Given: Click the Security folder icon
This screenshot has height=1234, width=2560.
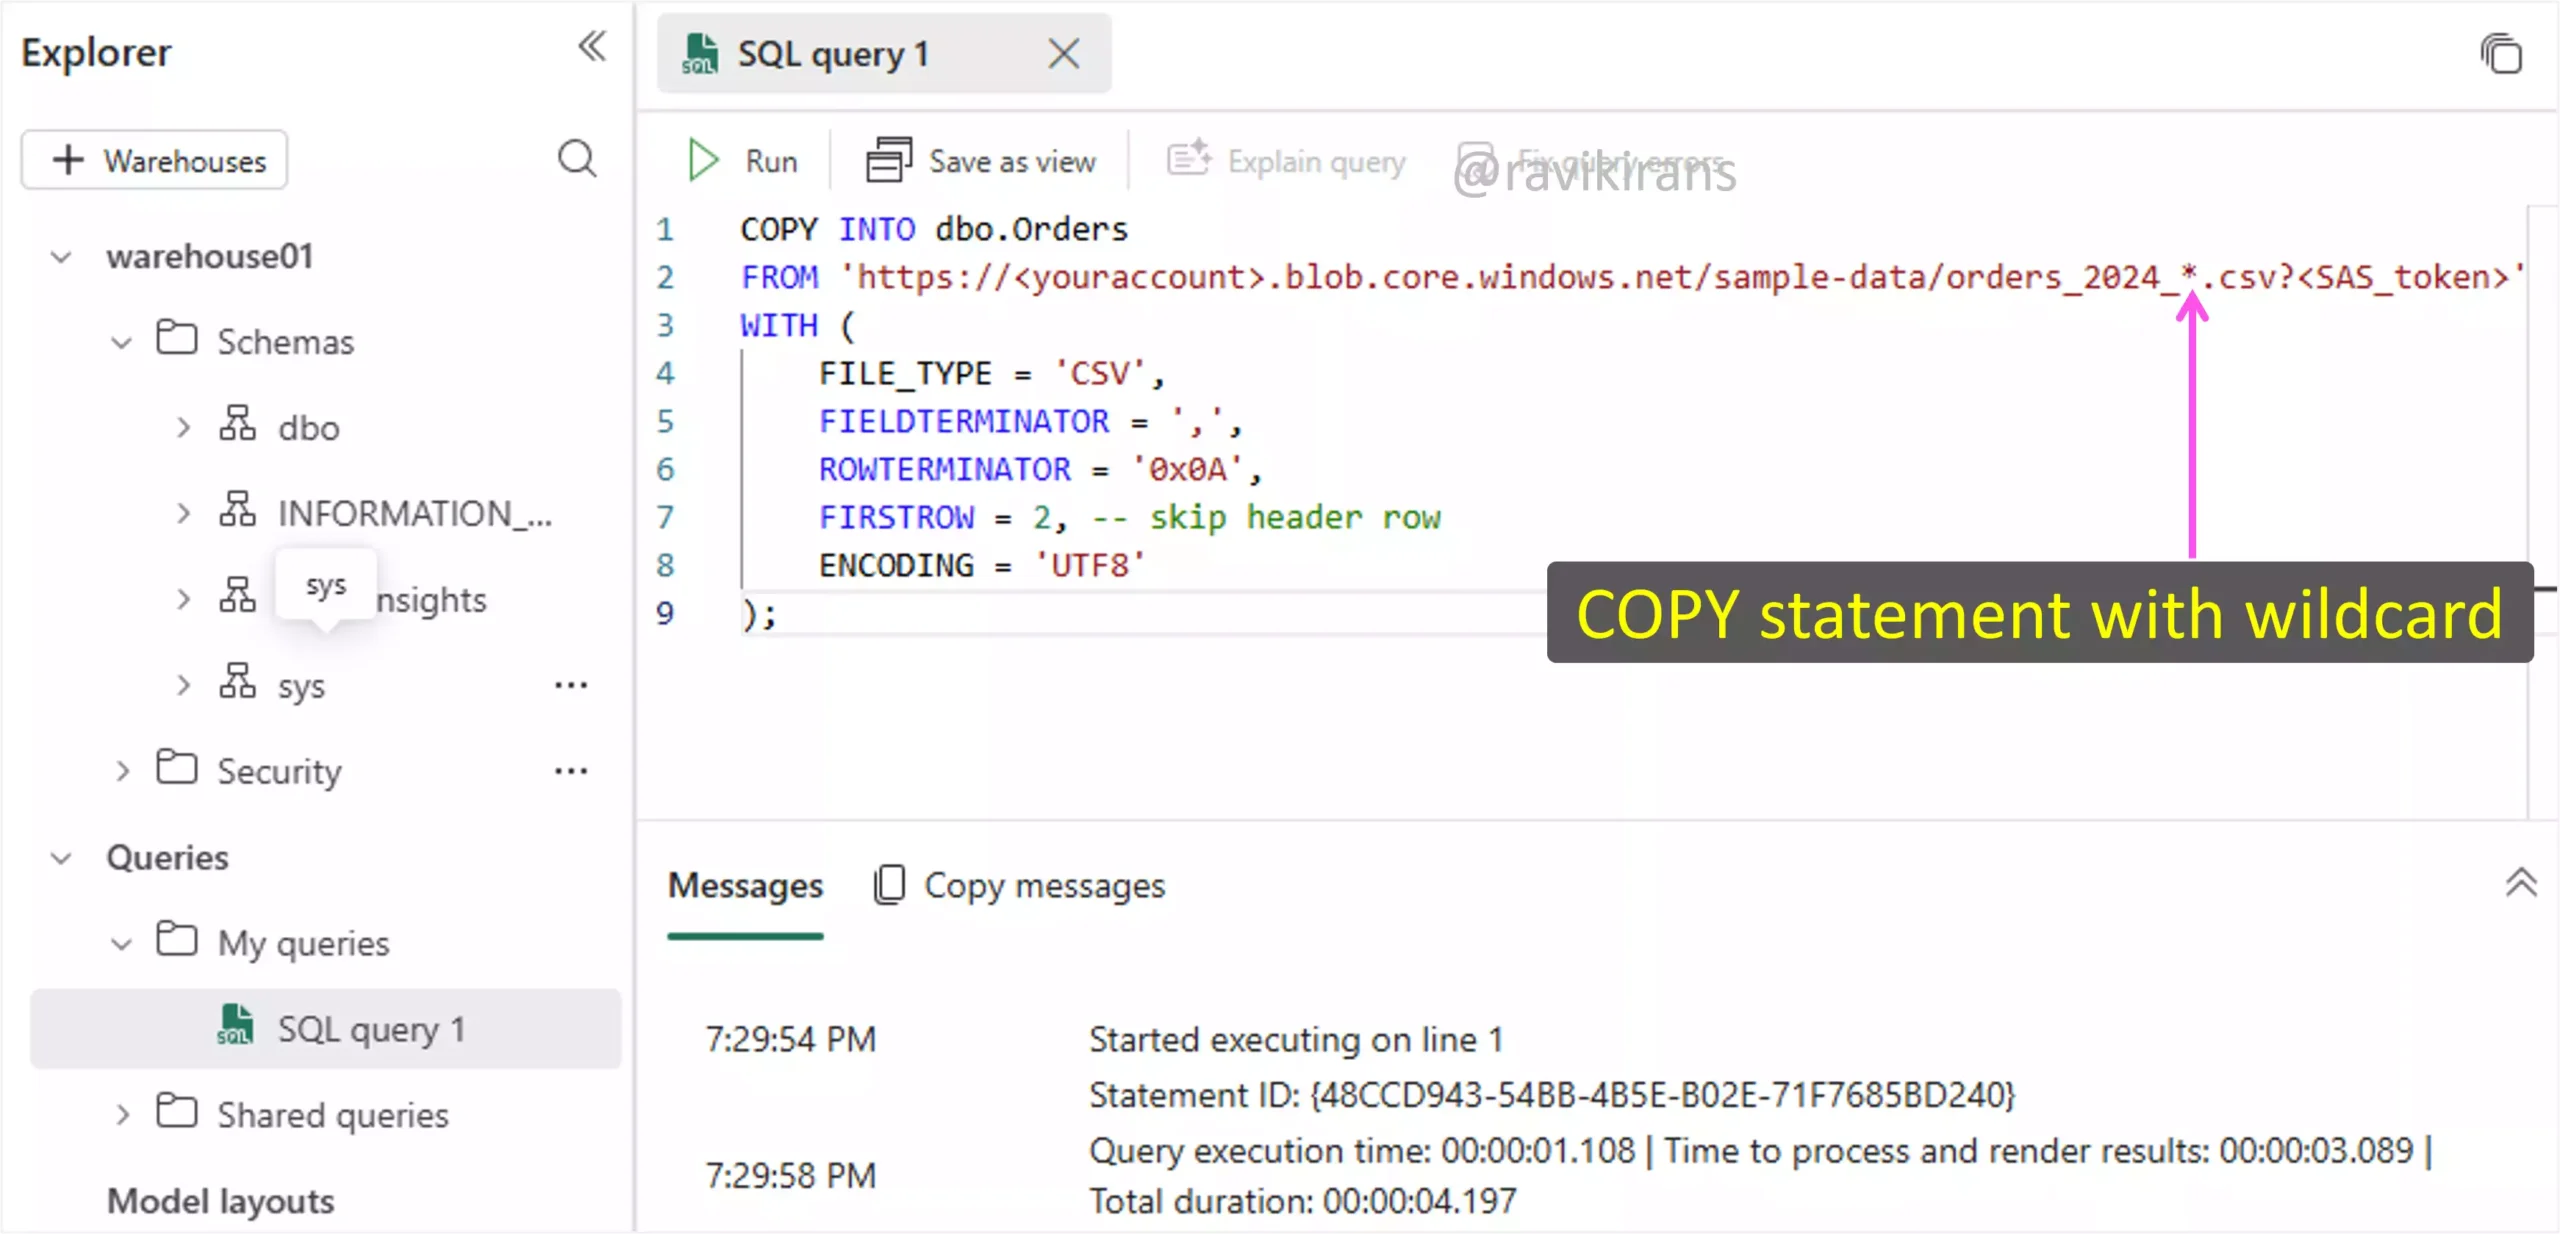Looking at the screenshot, I should (177, 767).
